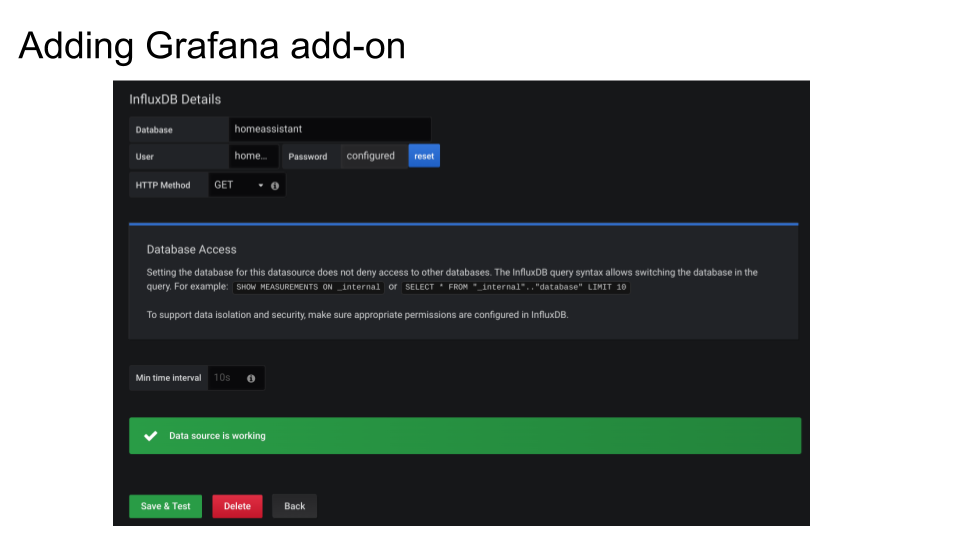Viewport: 960px width, 540px height.
Task: Click the checkmark icon in success banner
Action: coord(151,435)
